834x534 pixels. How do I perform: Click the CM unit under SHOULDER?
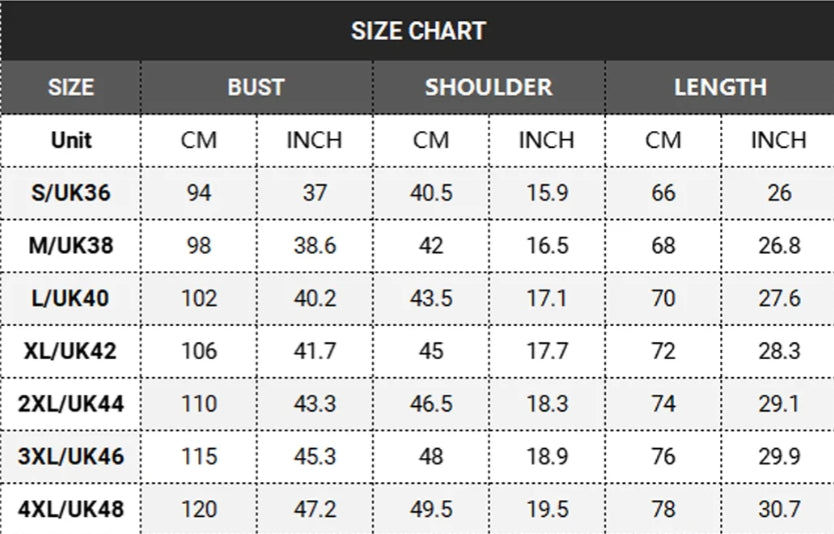430,140
